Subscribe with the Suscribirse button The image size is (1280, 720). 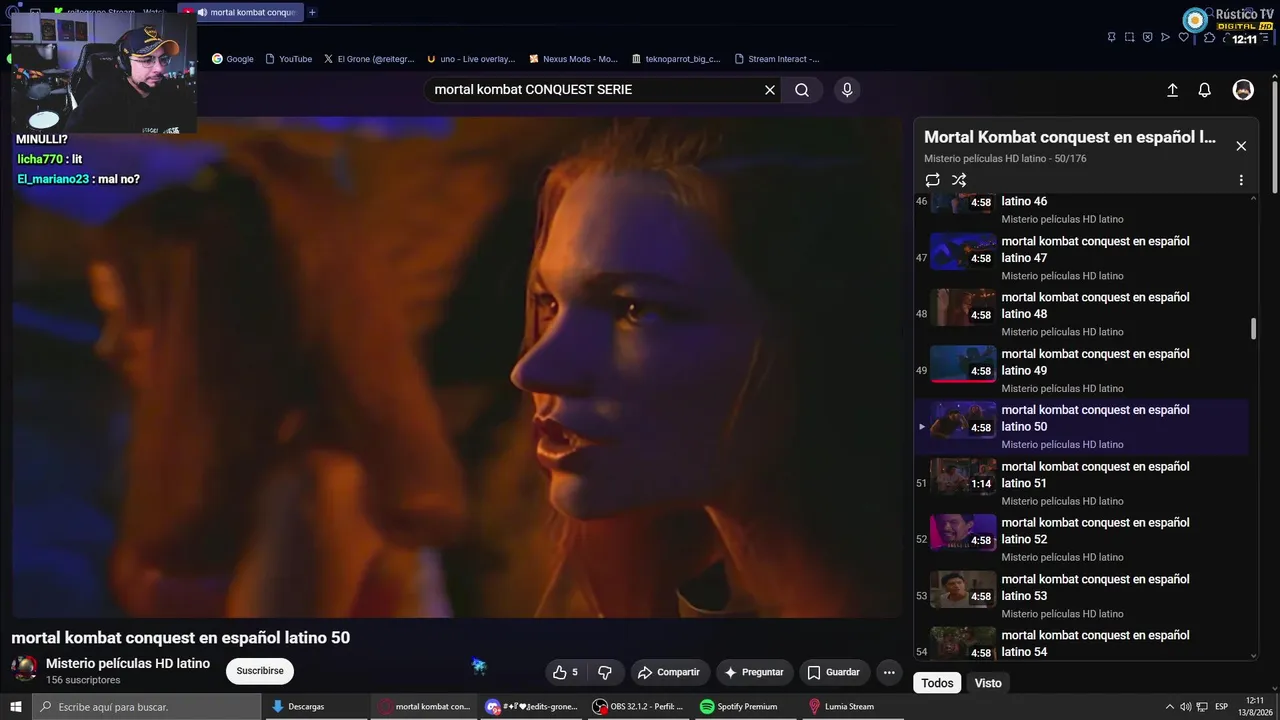point(260,671)
